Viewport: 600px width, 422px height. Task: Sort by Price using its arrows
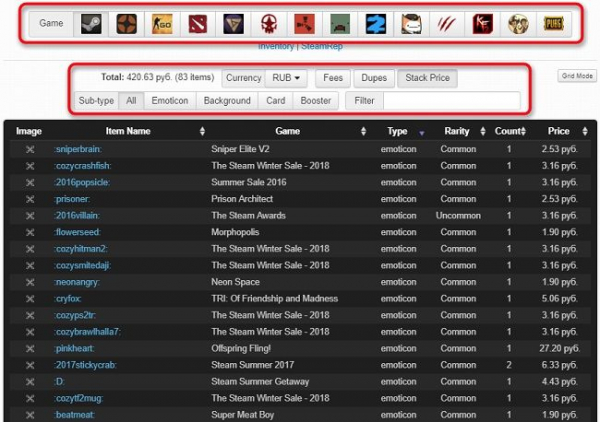click(x=585, y=132)
